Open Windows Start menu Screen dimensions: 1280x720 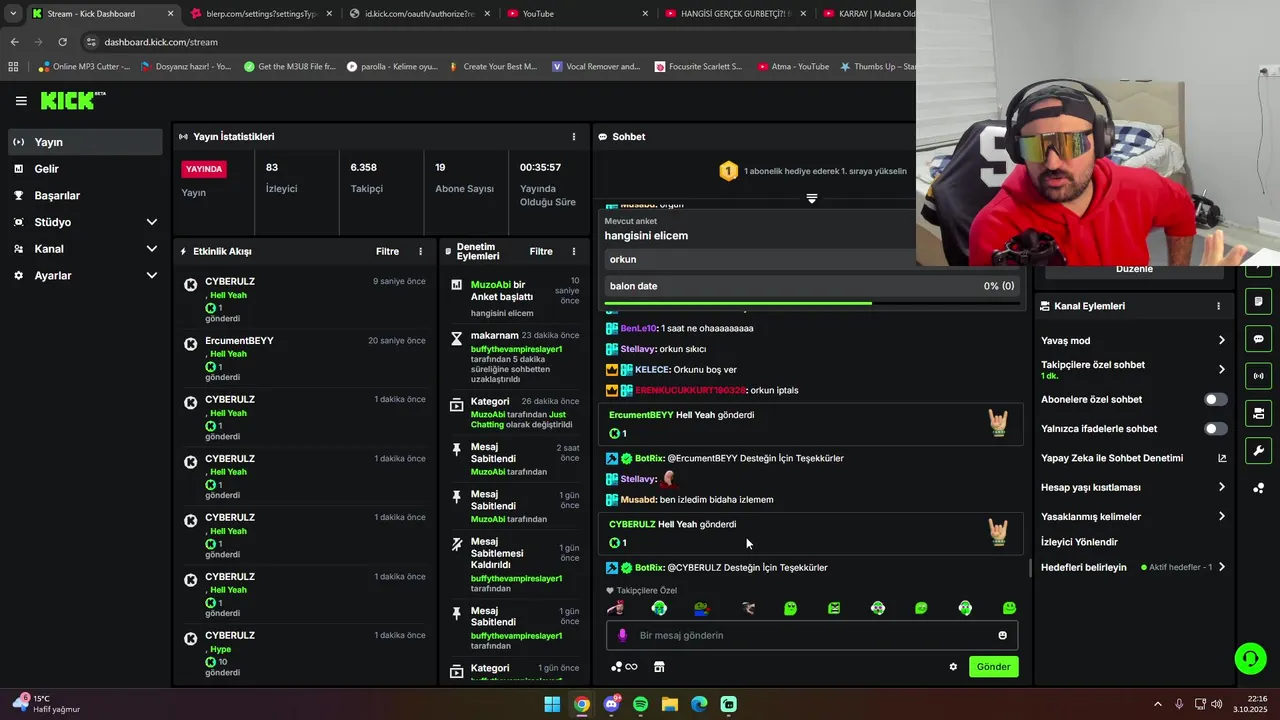click(x=552, y=704)
